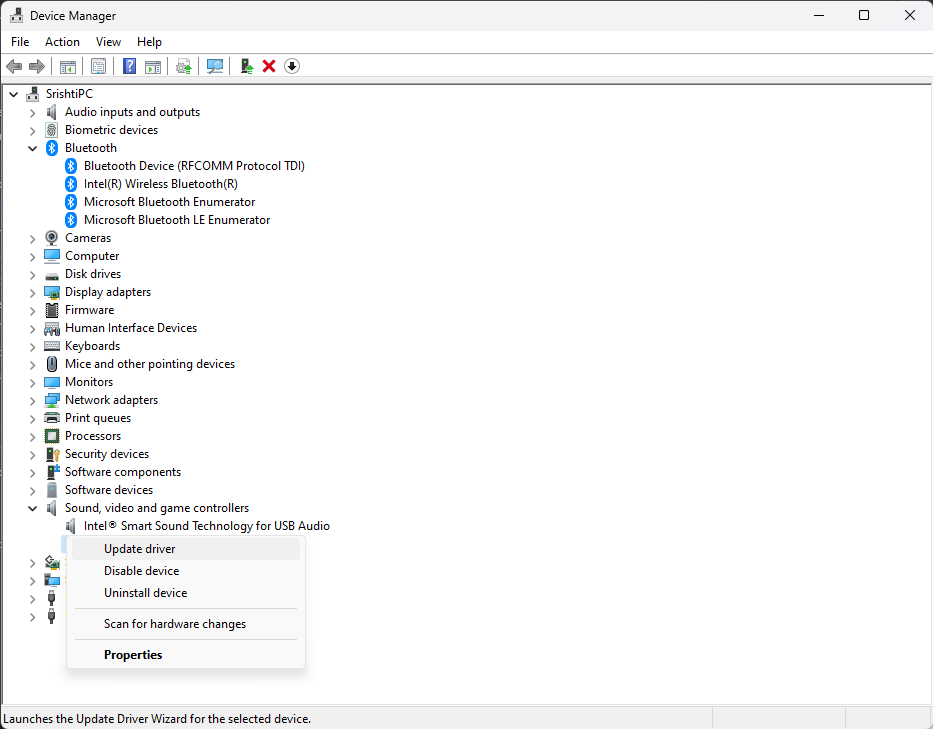Click the status bar text about Update Driver Wizard

click(x=157, y=719)
